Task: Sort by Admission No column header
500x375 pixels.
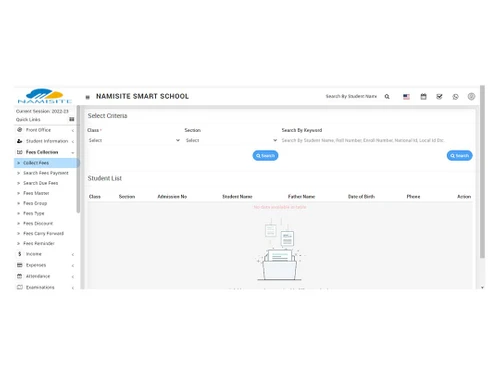Action: point(172,197)
